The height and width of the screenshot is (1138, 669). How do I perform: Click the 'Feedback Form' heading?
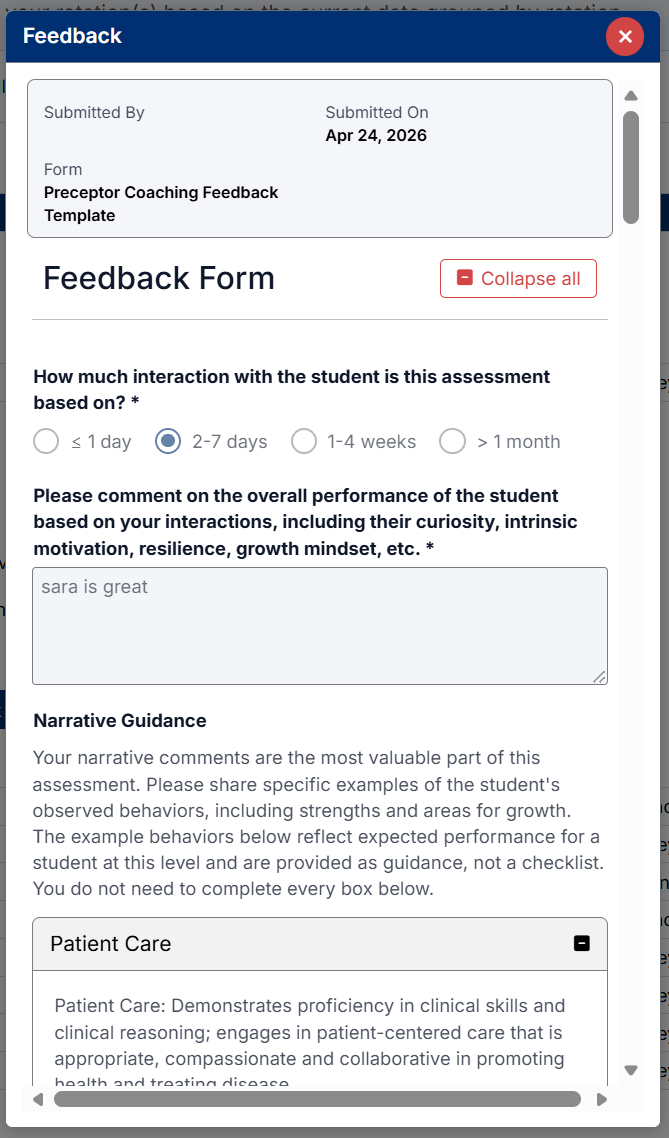point(158,278)
